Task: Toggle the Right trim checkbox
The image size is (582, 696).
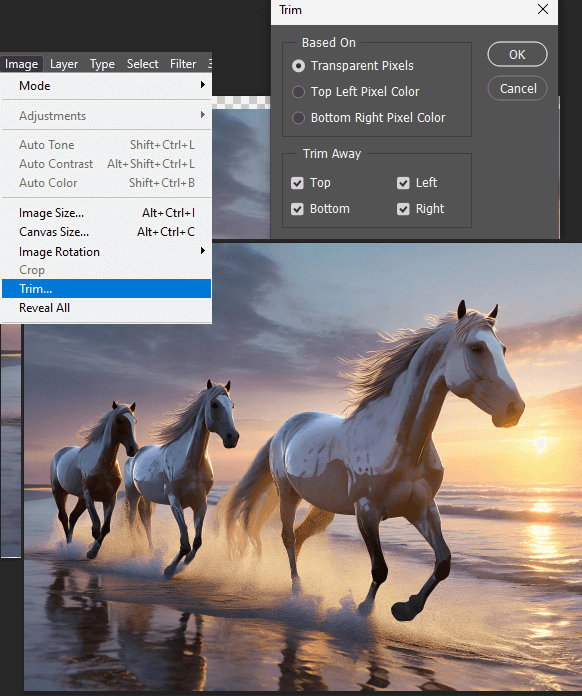Action: (x=403, y=209)
